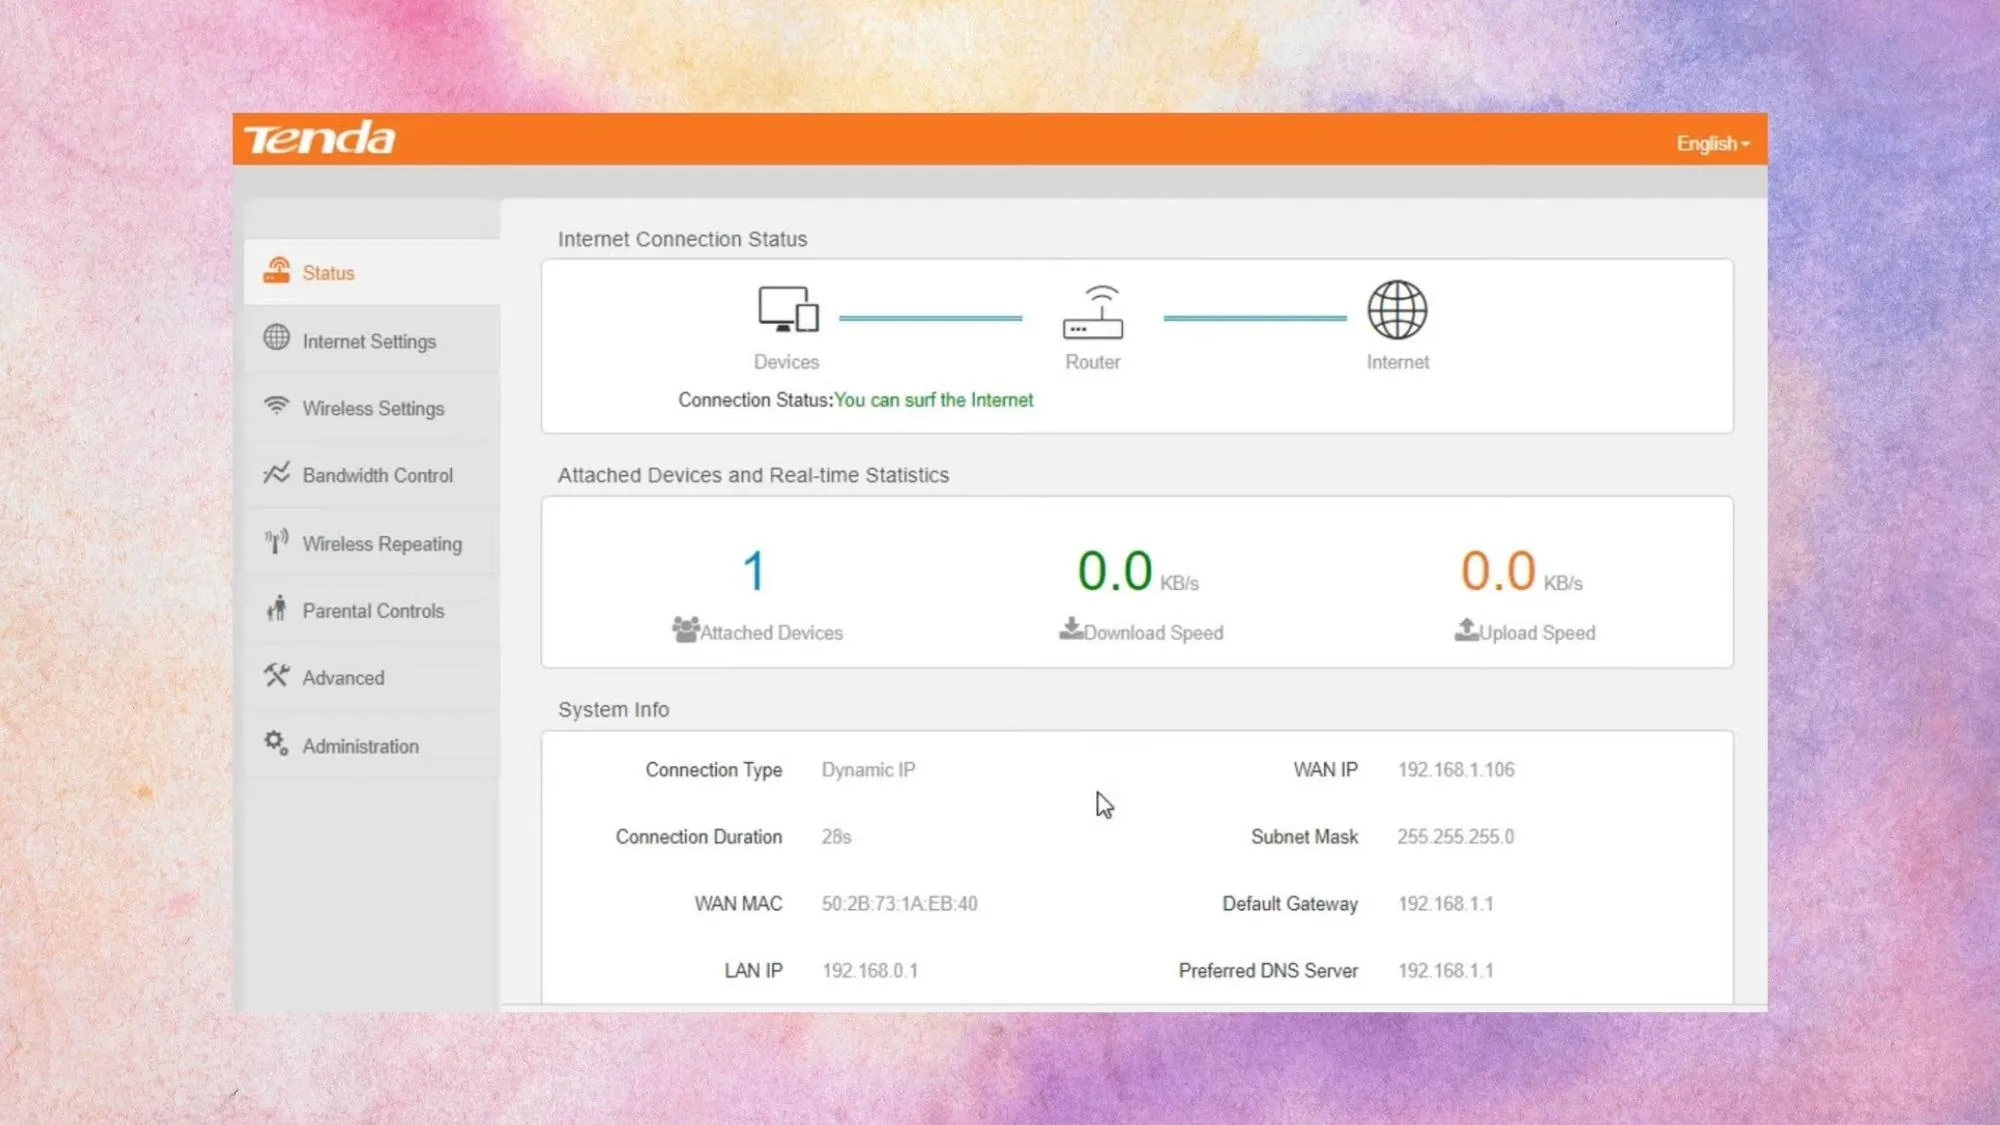2000x1125 pixels.
Task: Open the English language dropdown
Action: click(x=1712, y=144)
